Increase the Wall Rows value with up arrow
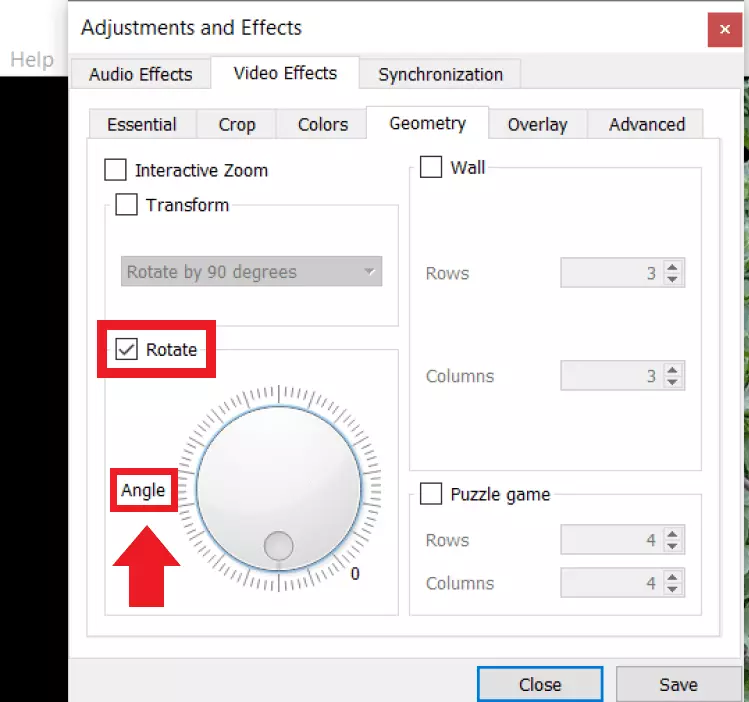The image size is (749, 702). click(673, 267)
